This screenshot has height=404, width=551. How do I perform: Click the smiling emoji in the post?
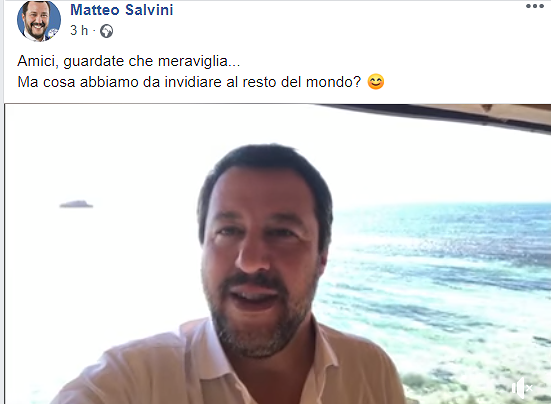(376, 82)
